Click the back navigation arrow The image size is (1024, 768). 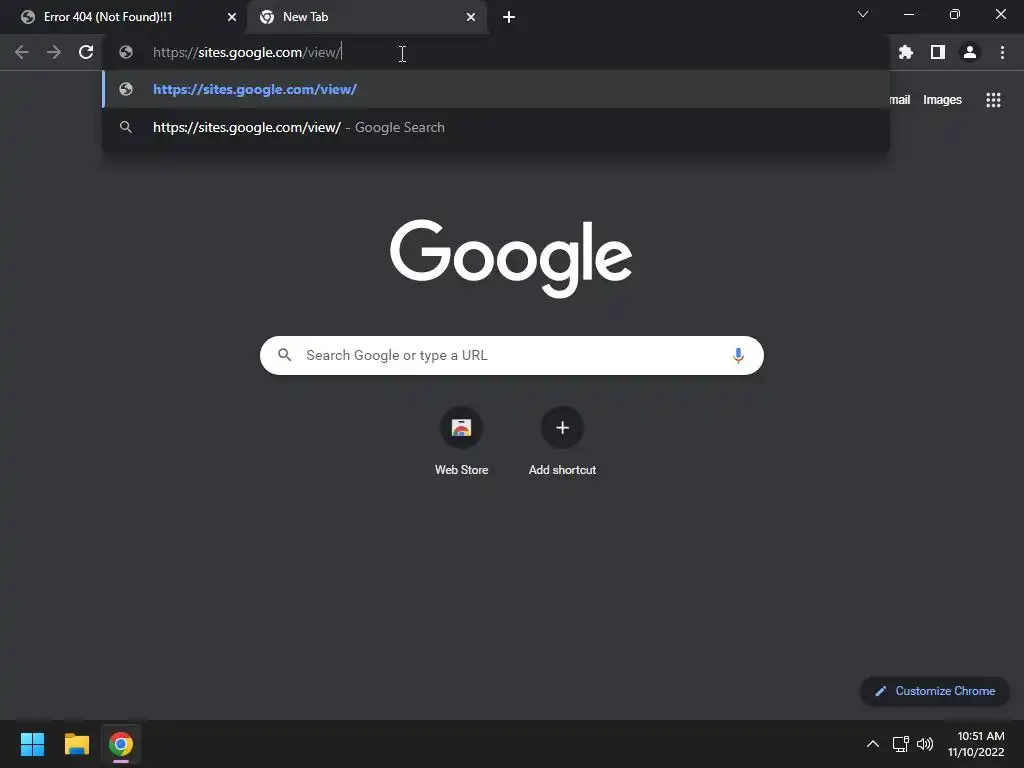tap(22, 52)
